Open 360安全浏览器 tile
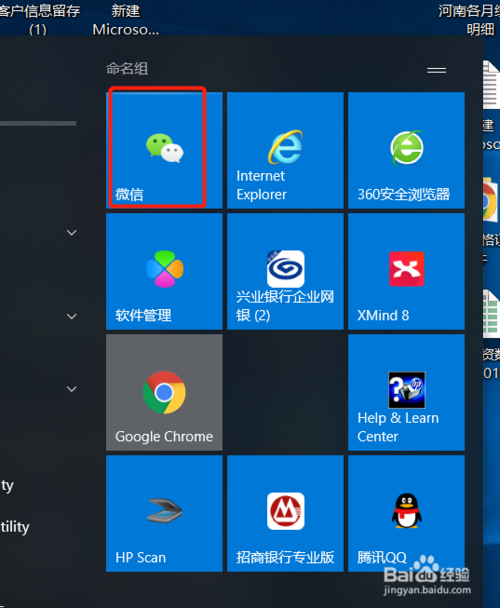 coord(406,150)
